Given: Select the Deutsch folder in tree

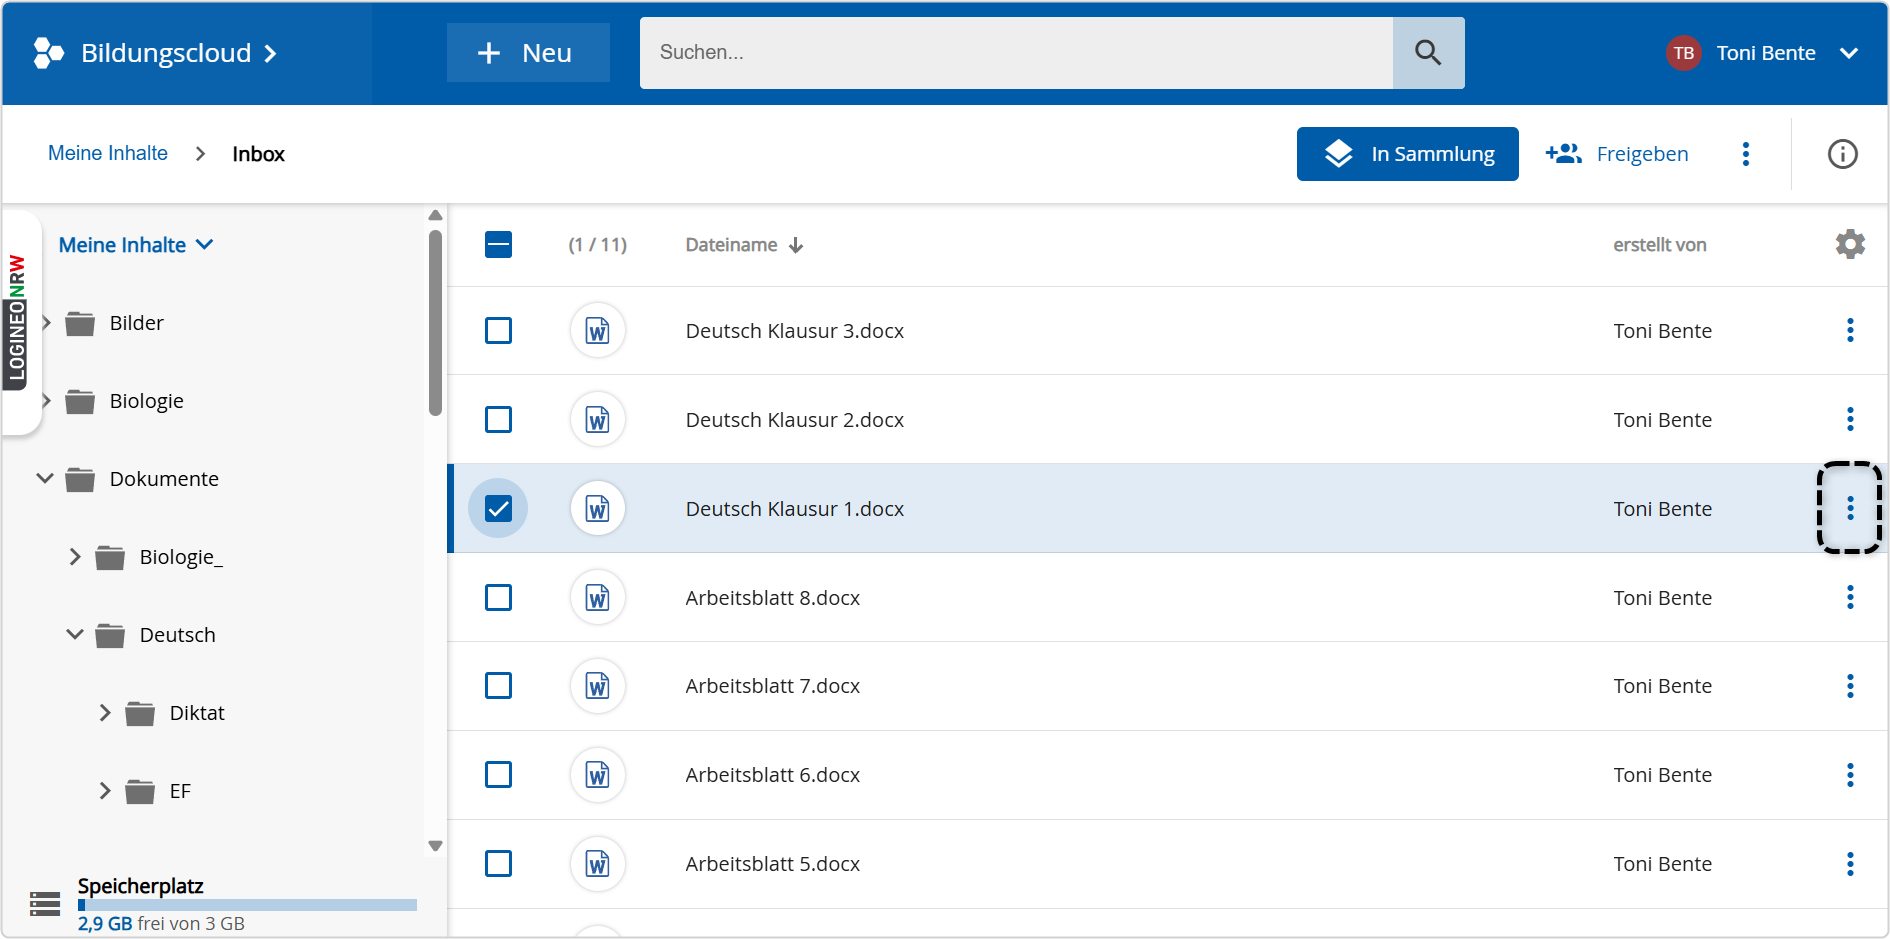Looking at the screenshot, I should click(x=177, y=635).
